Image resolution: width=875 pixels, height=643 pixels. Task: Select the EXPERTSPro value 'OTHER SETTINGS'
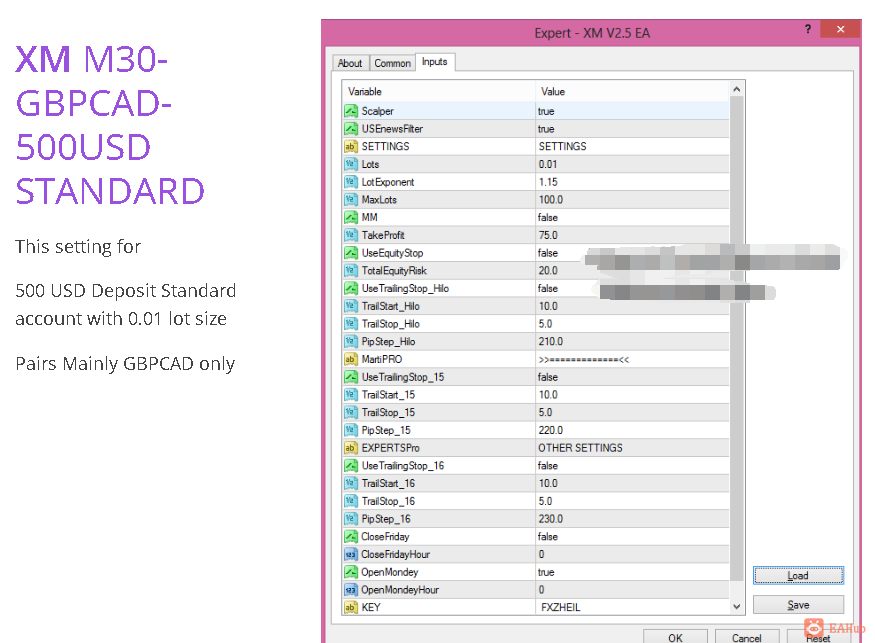(x=580, y=448)
